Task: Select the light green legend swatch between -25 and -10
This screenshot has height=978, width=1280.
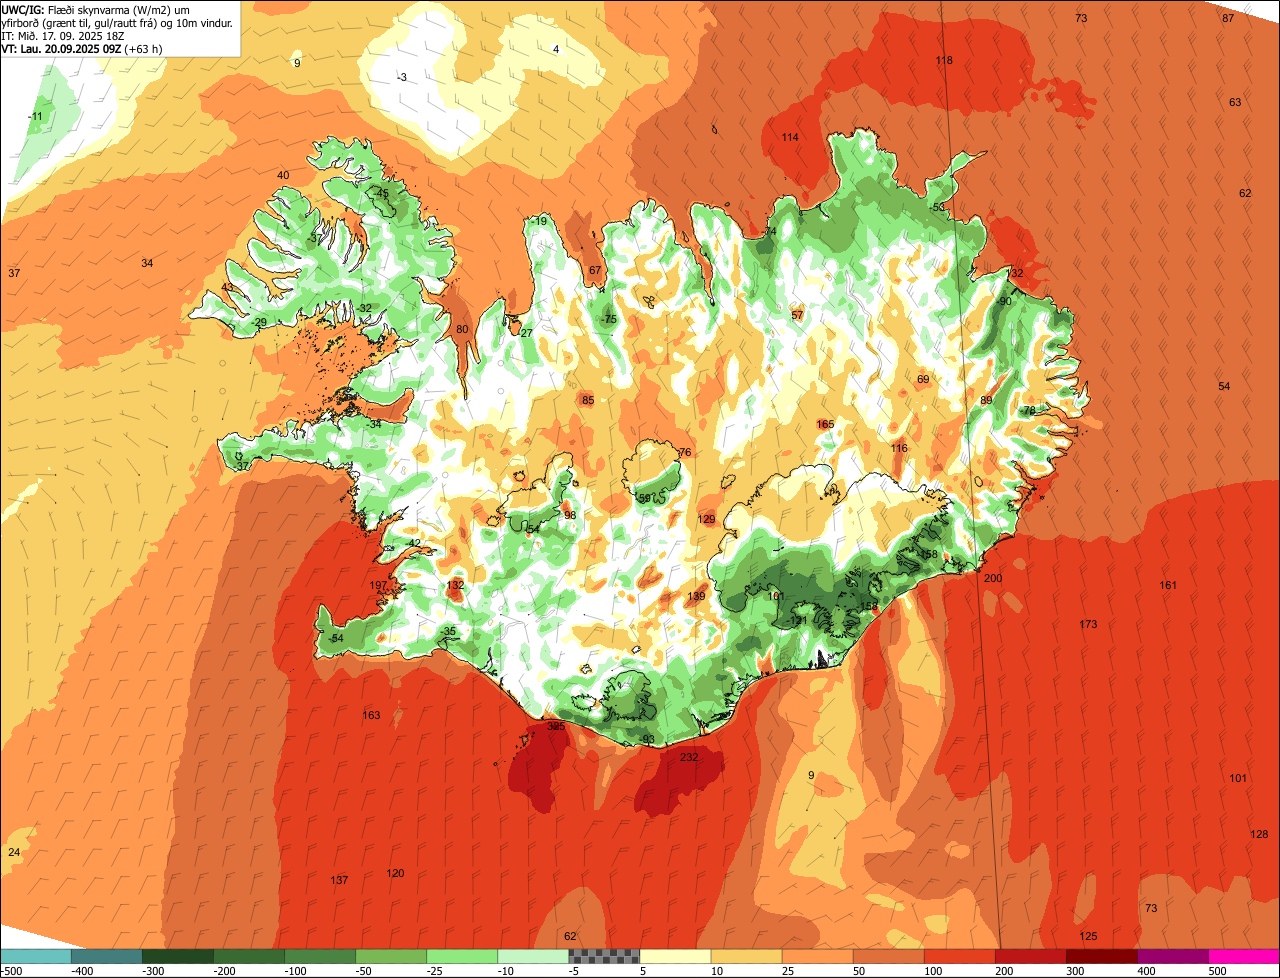Action: click(x=462, y=956)
